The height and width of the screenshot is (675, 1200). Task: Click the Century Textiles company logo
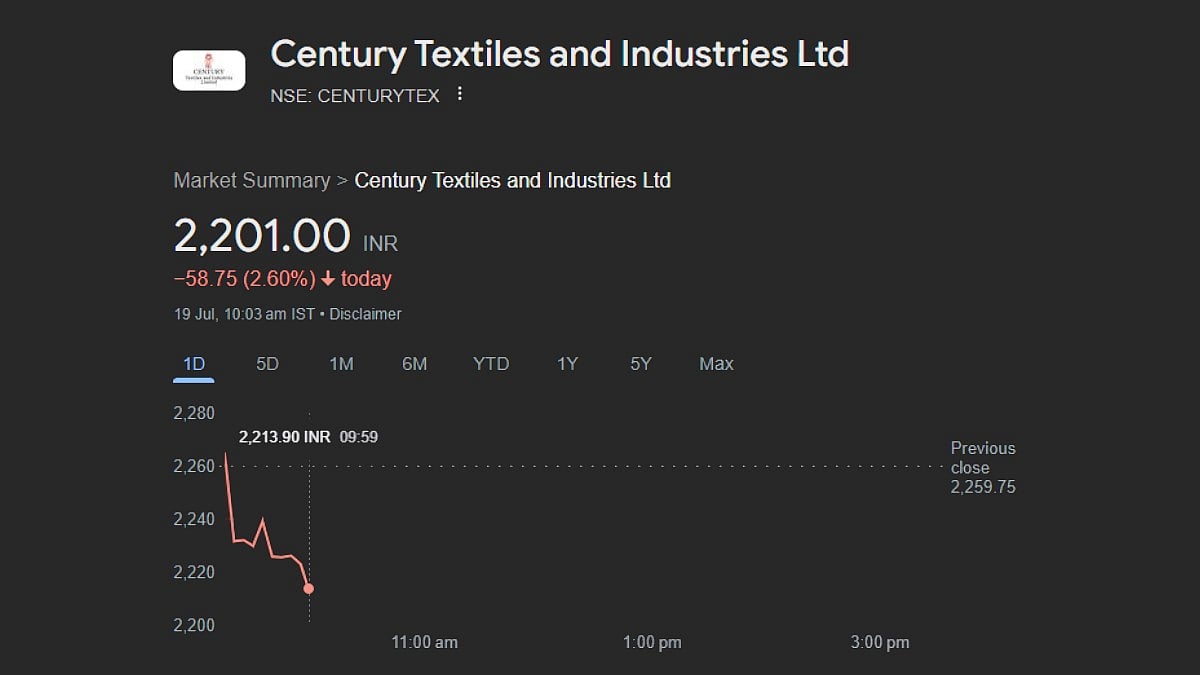209,70
